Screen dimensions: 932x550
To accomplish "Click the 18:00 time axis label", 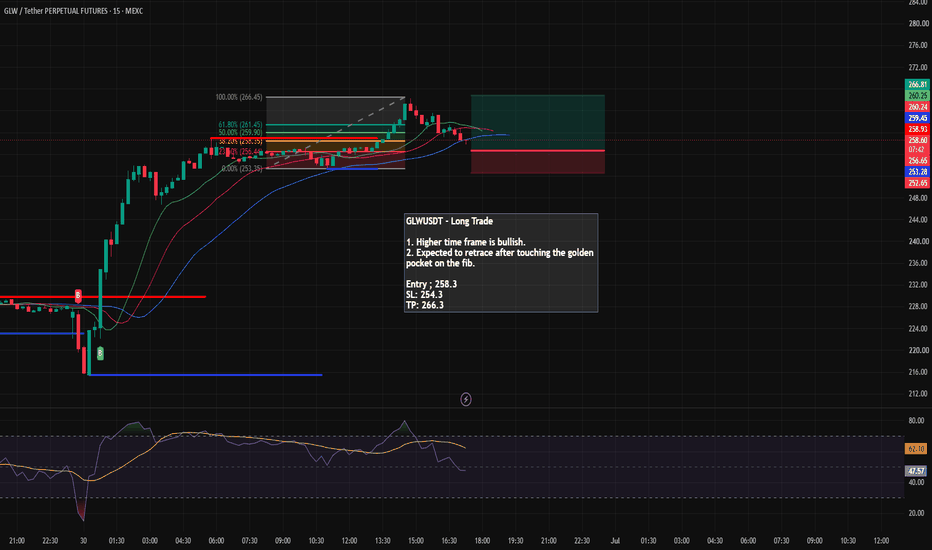I will [x=482, y=540].
